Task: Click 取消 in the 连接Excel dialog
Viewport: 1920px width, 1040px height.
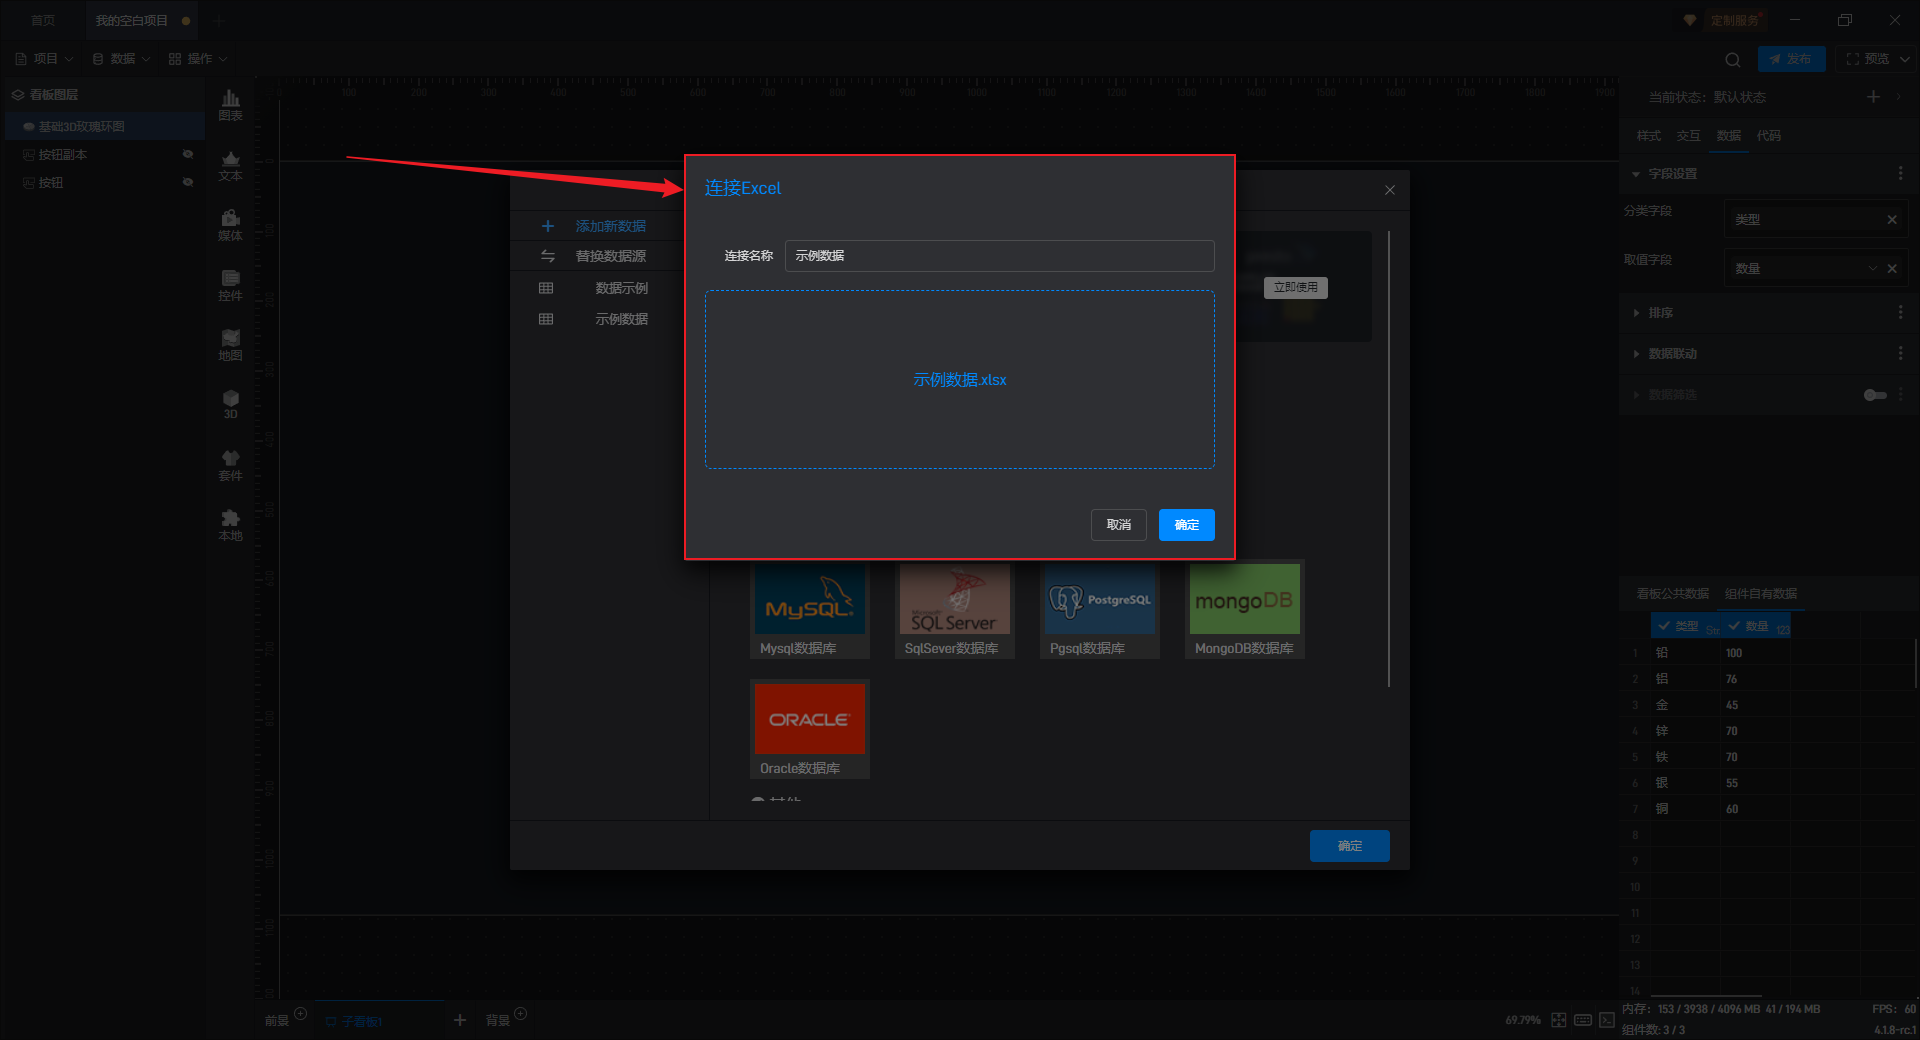Action: [1119, 525]
